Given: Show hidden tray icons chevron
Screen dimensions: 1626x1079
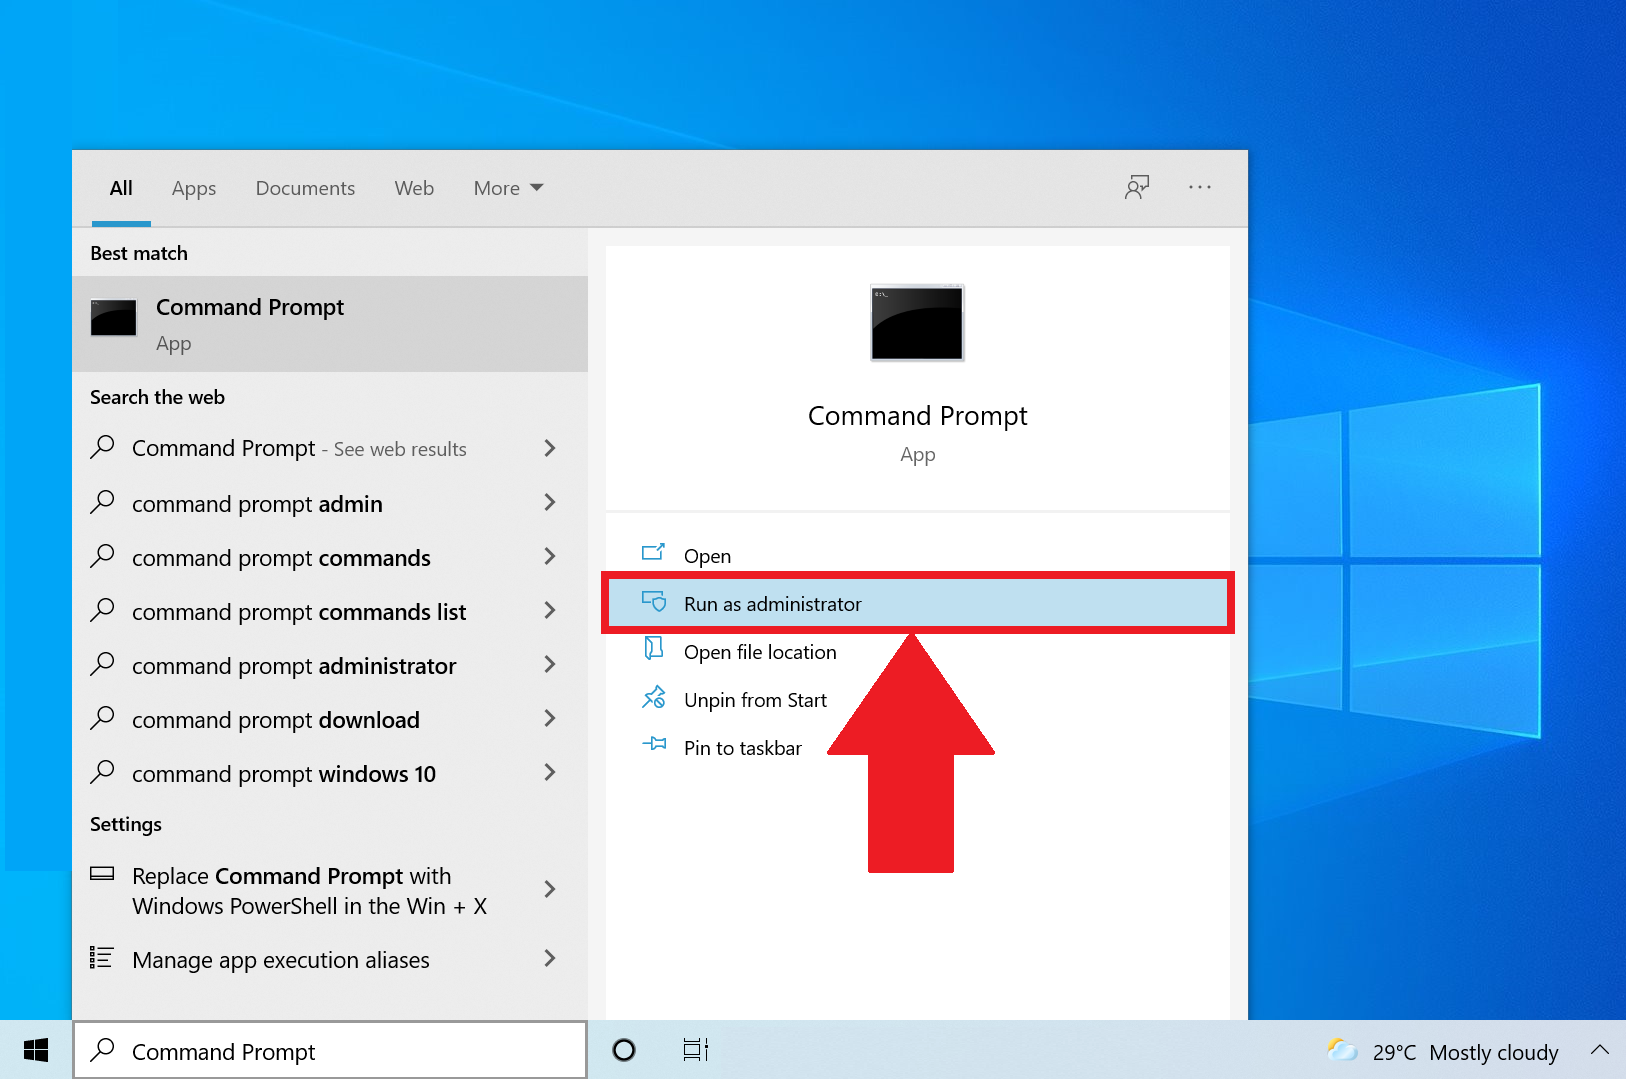Looking at the screenshot, I should click(1600, 1050).
